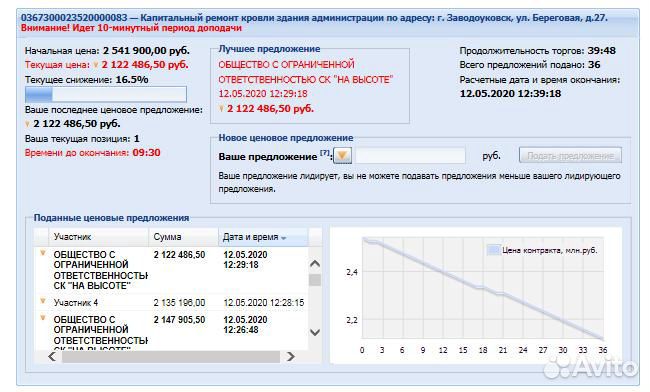Click the down arrow of the bids list scrollbar
Image resolution: width=650 pixels, height=392 pixels.
(315, 332)
